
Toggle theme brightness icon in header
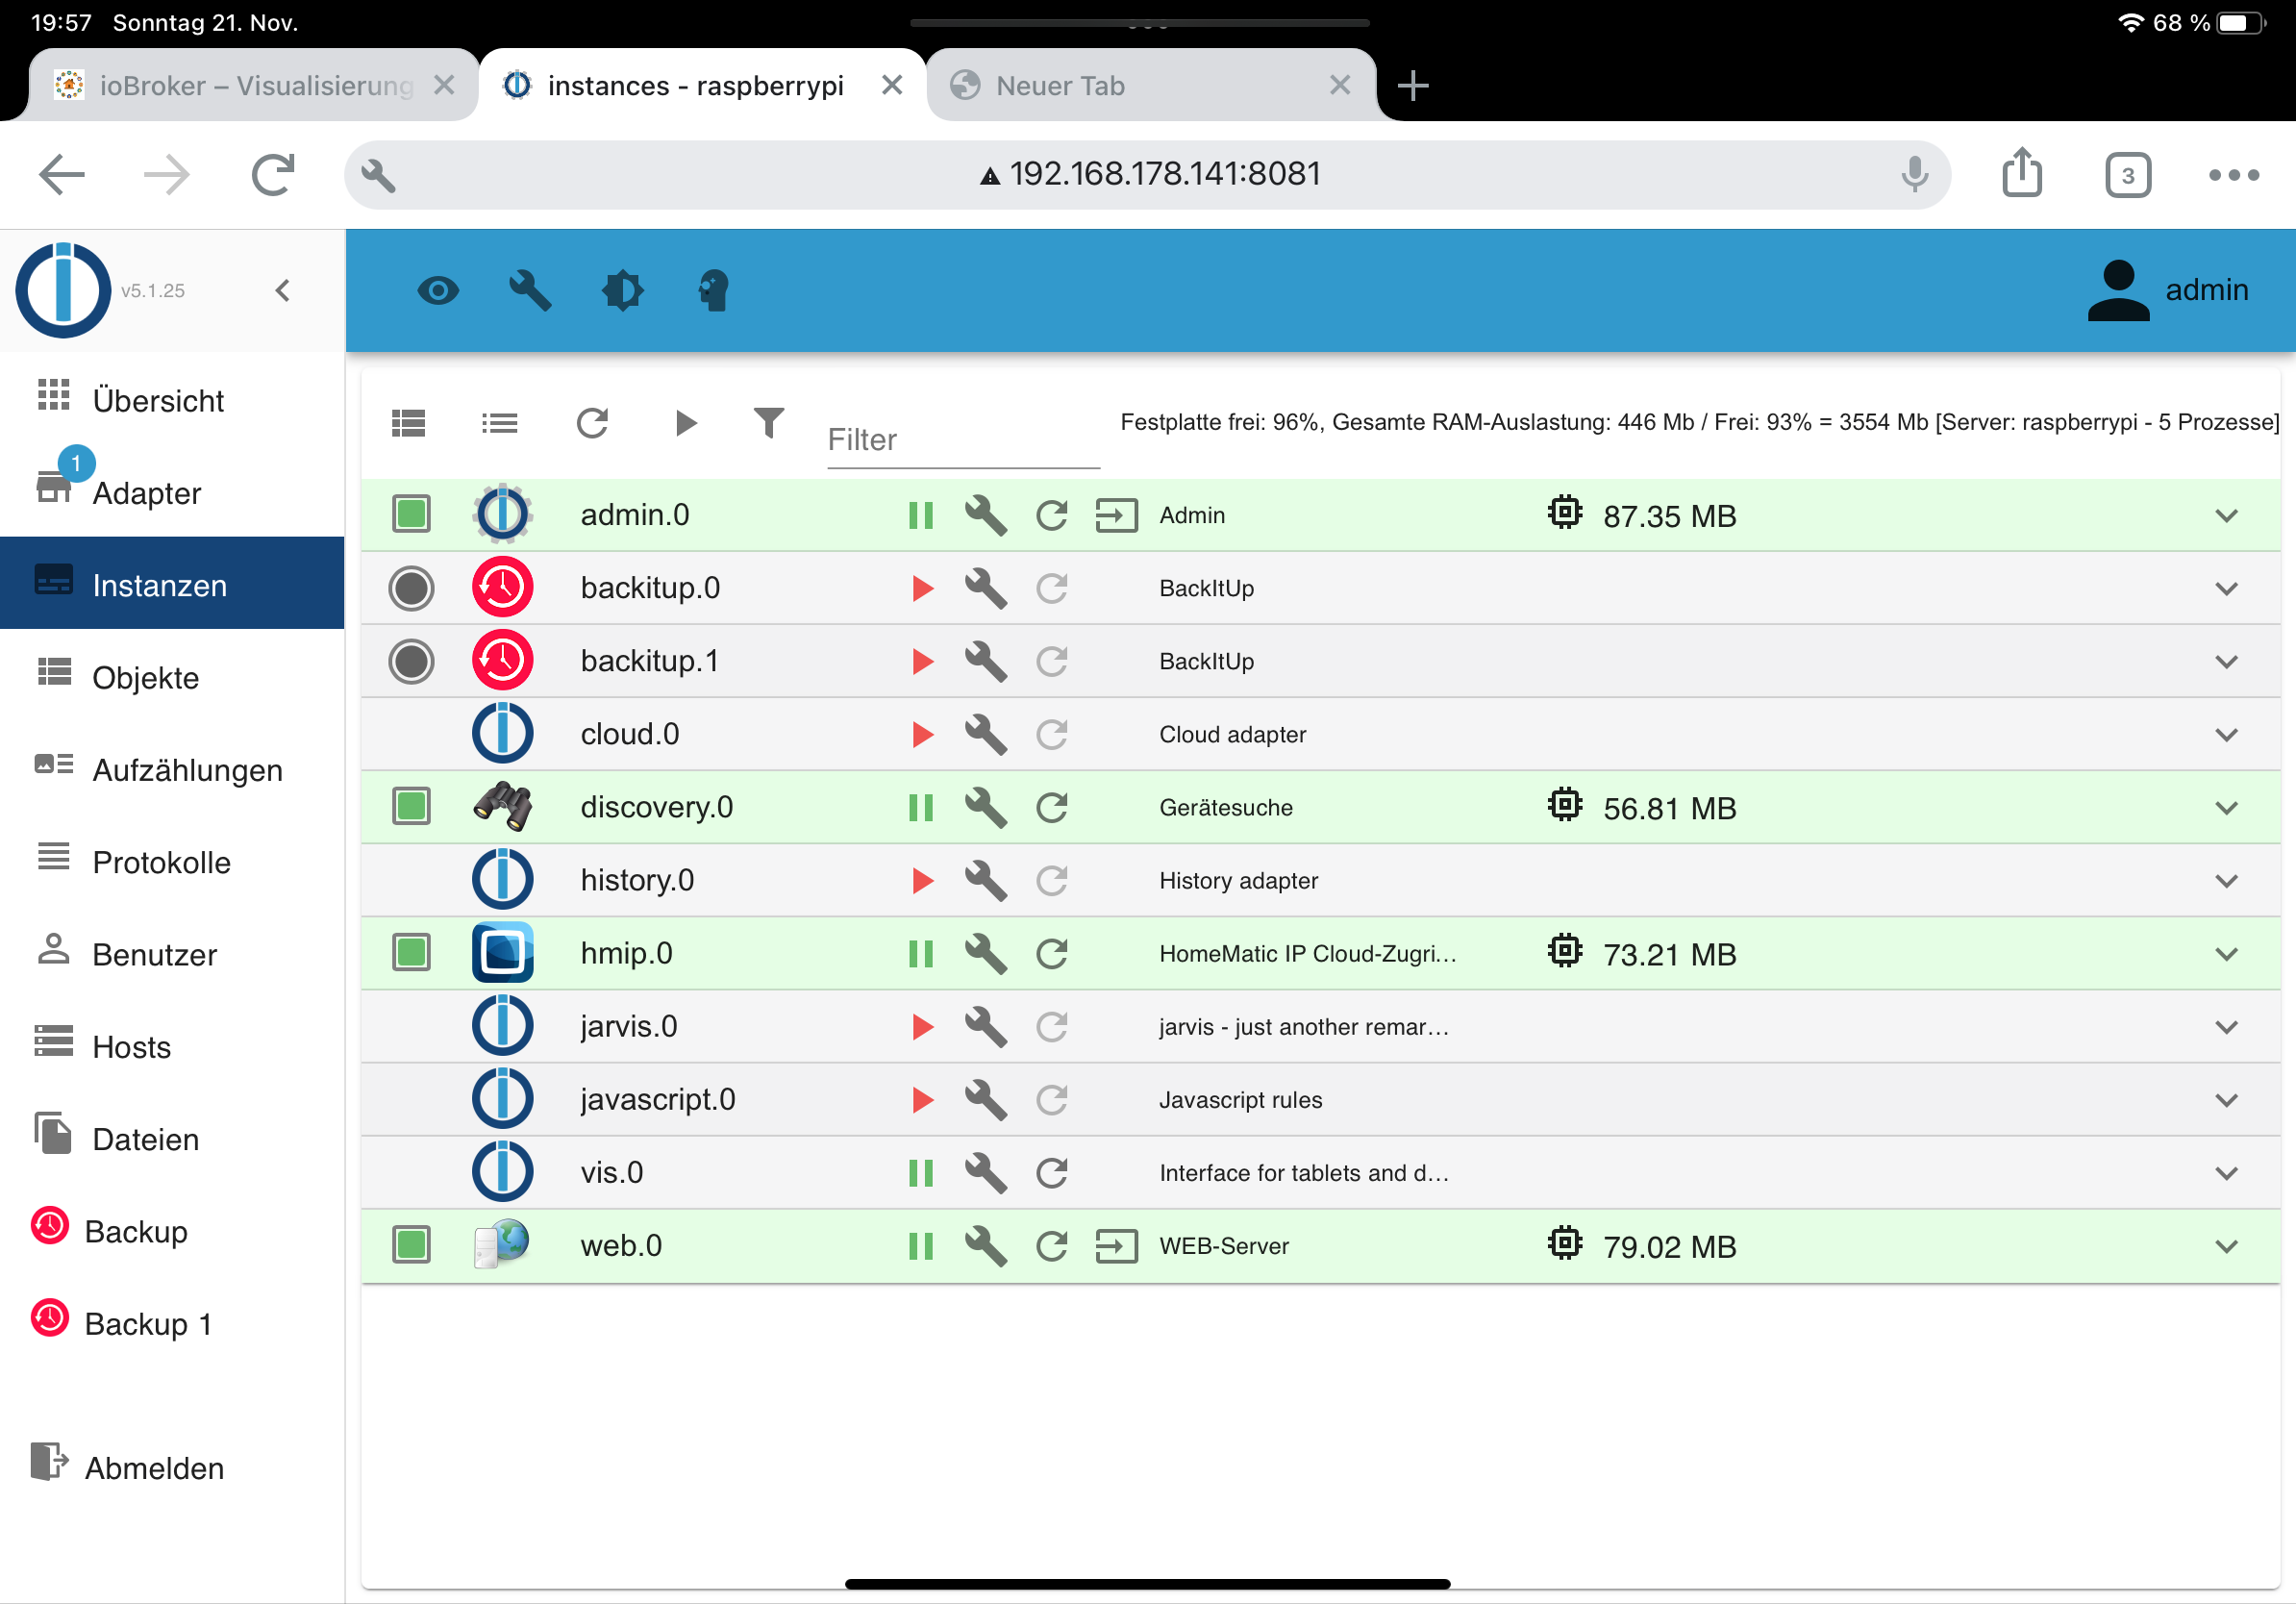(622, 291)
